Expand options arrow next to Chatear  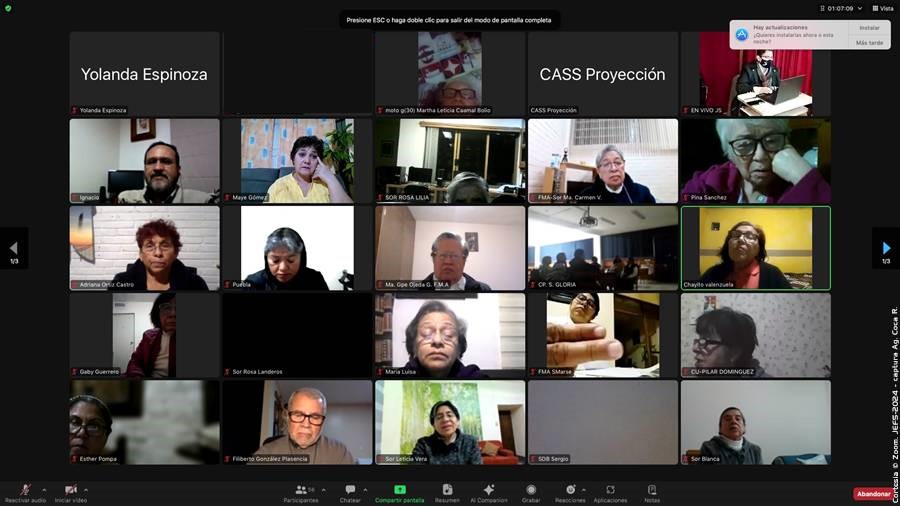366,490
